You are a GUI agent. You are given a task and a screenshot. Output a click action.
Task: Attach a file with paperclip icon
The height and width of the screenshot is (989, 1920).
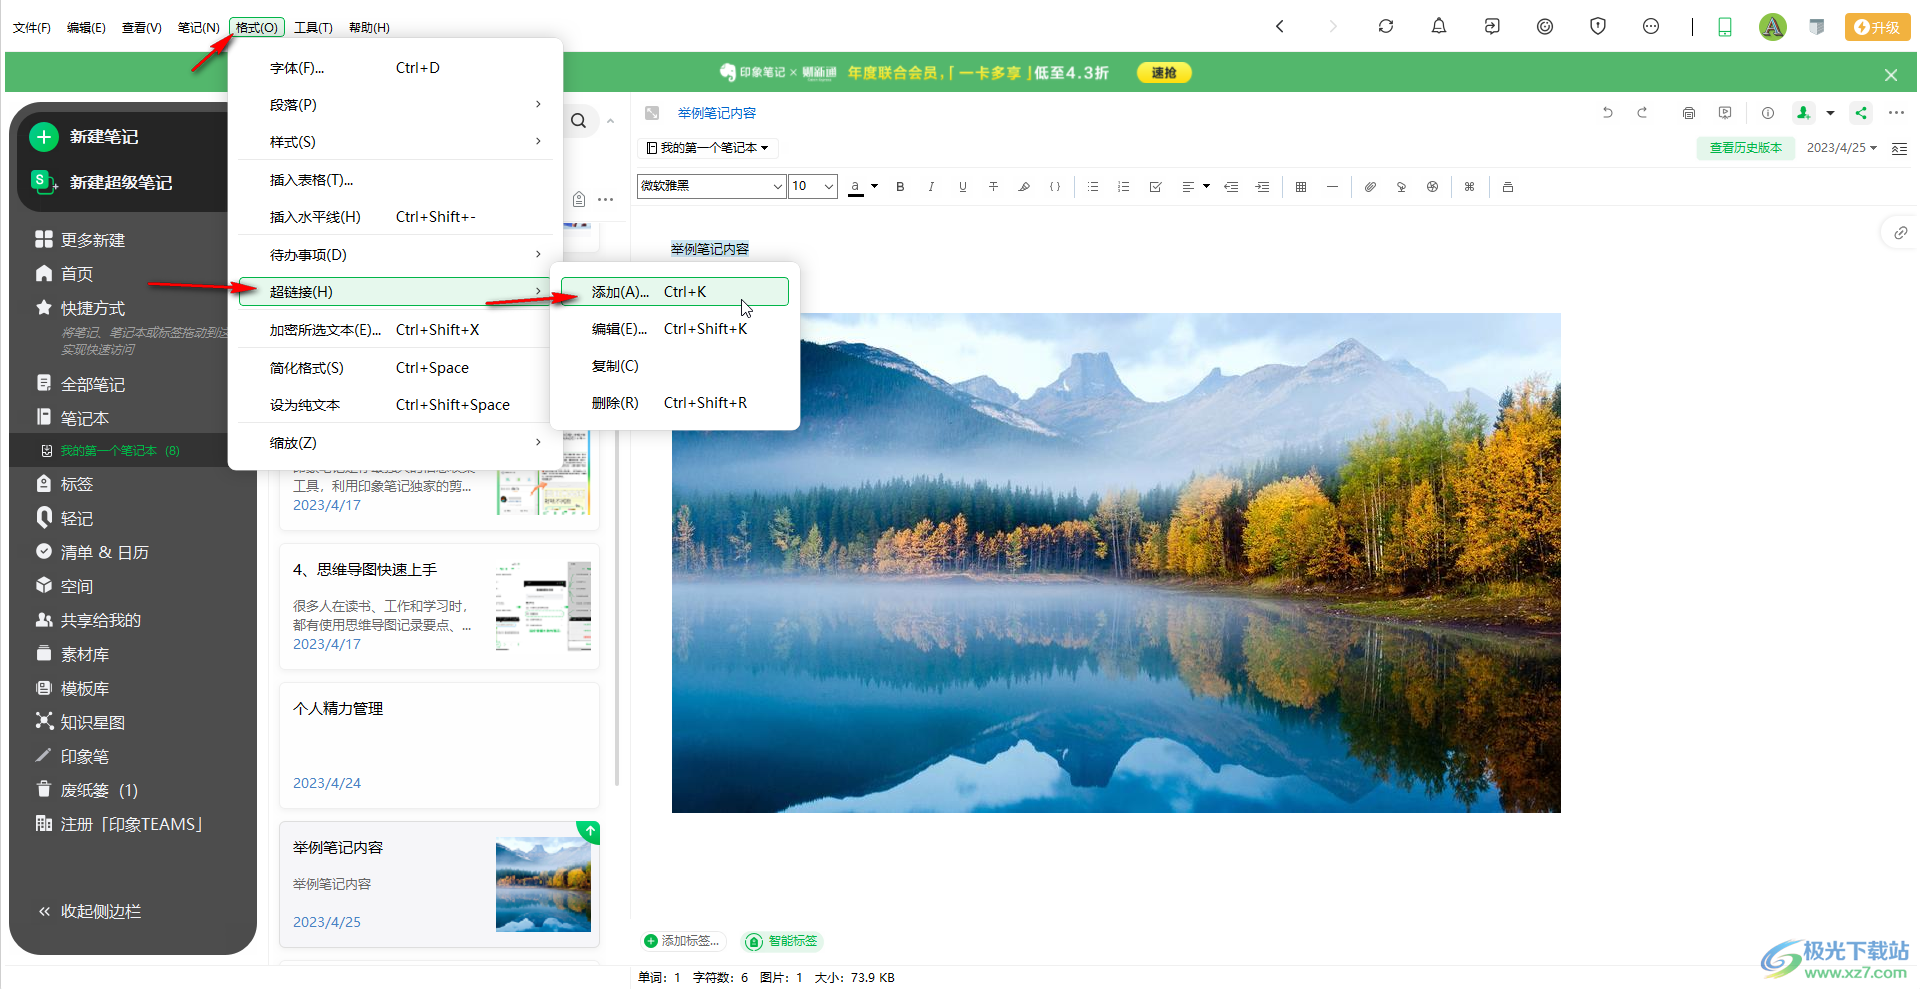point(1370,187)
